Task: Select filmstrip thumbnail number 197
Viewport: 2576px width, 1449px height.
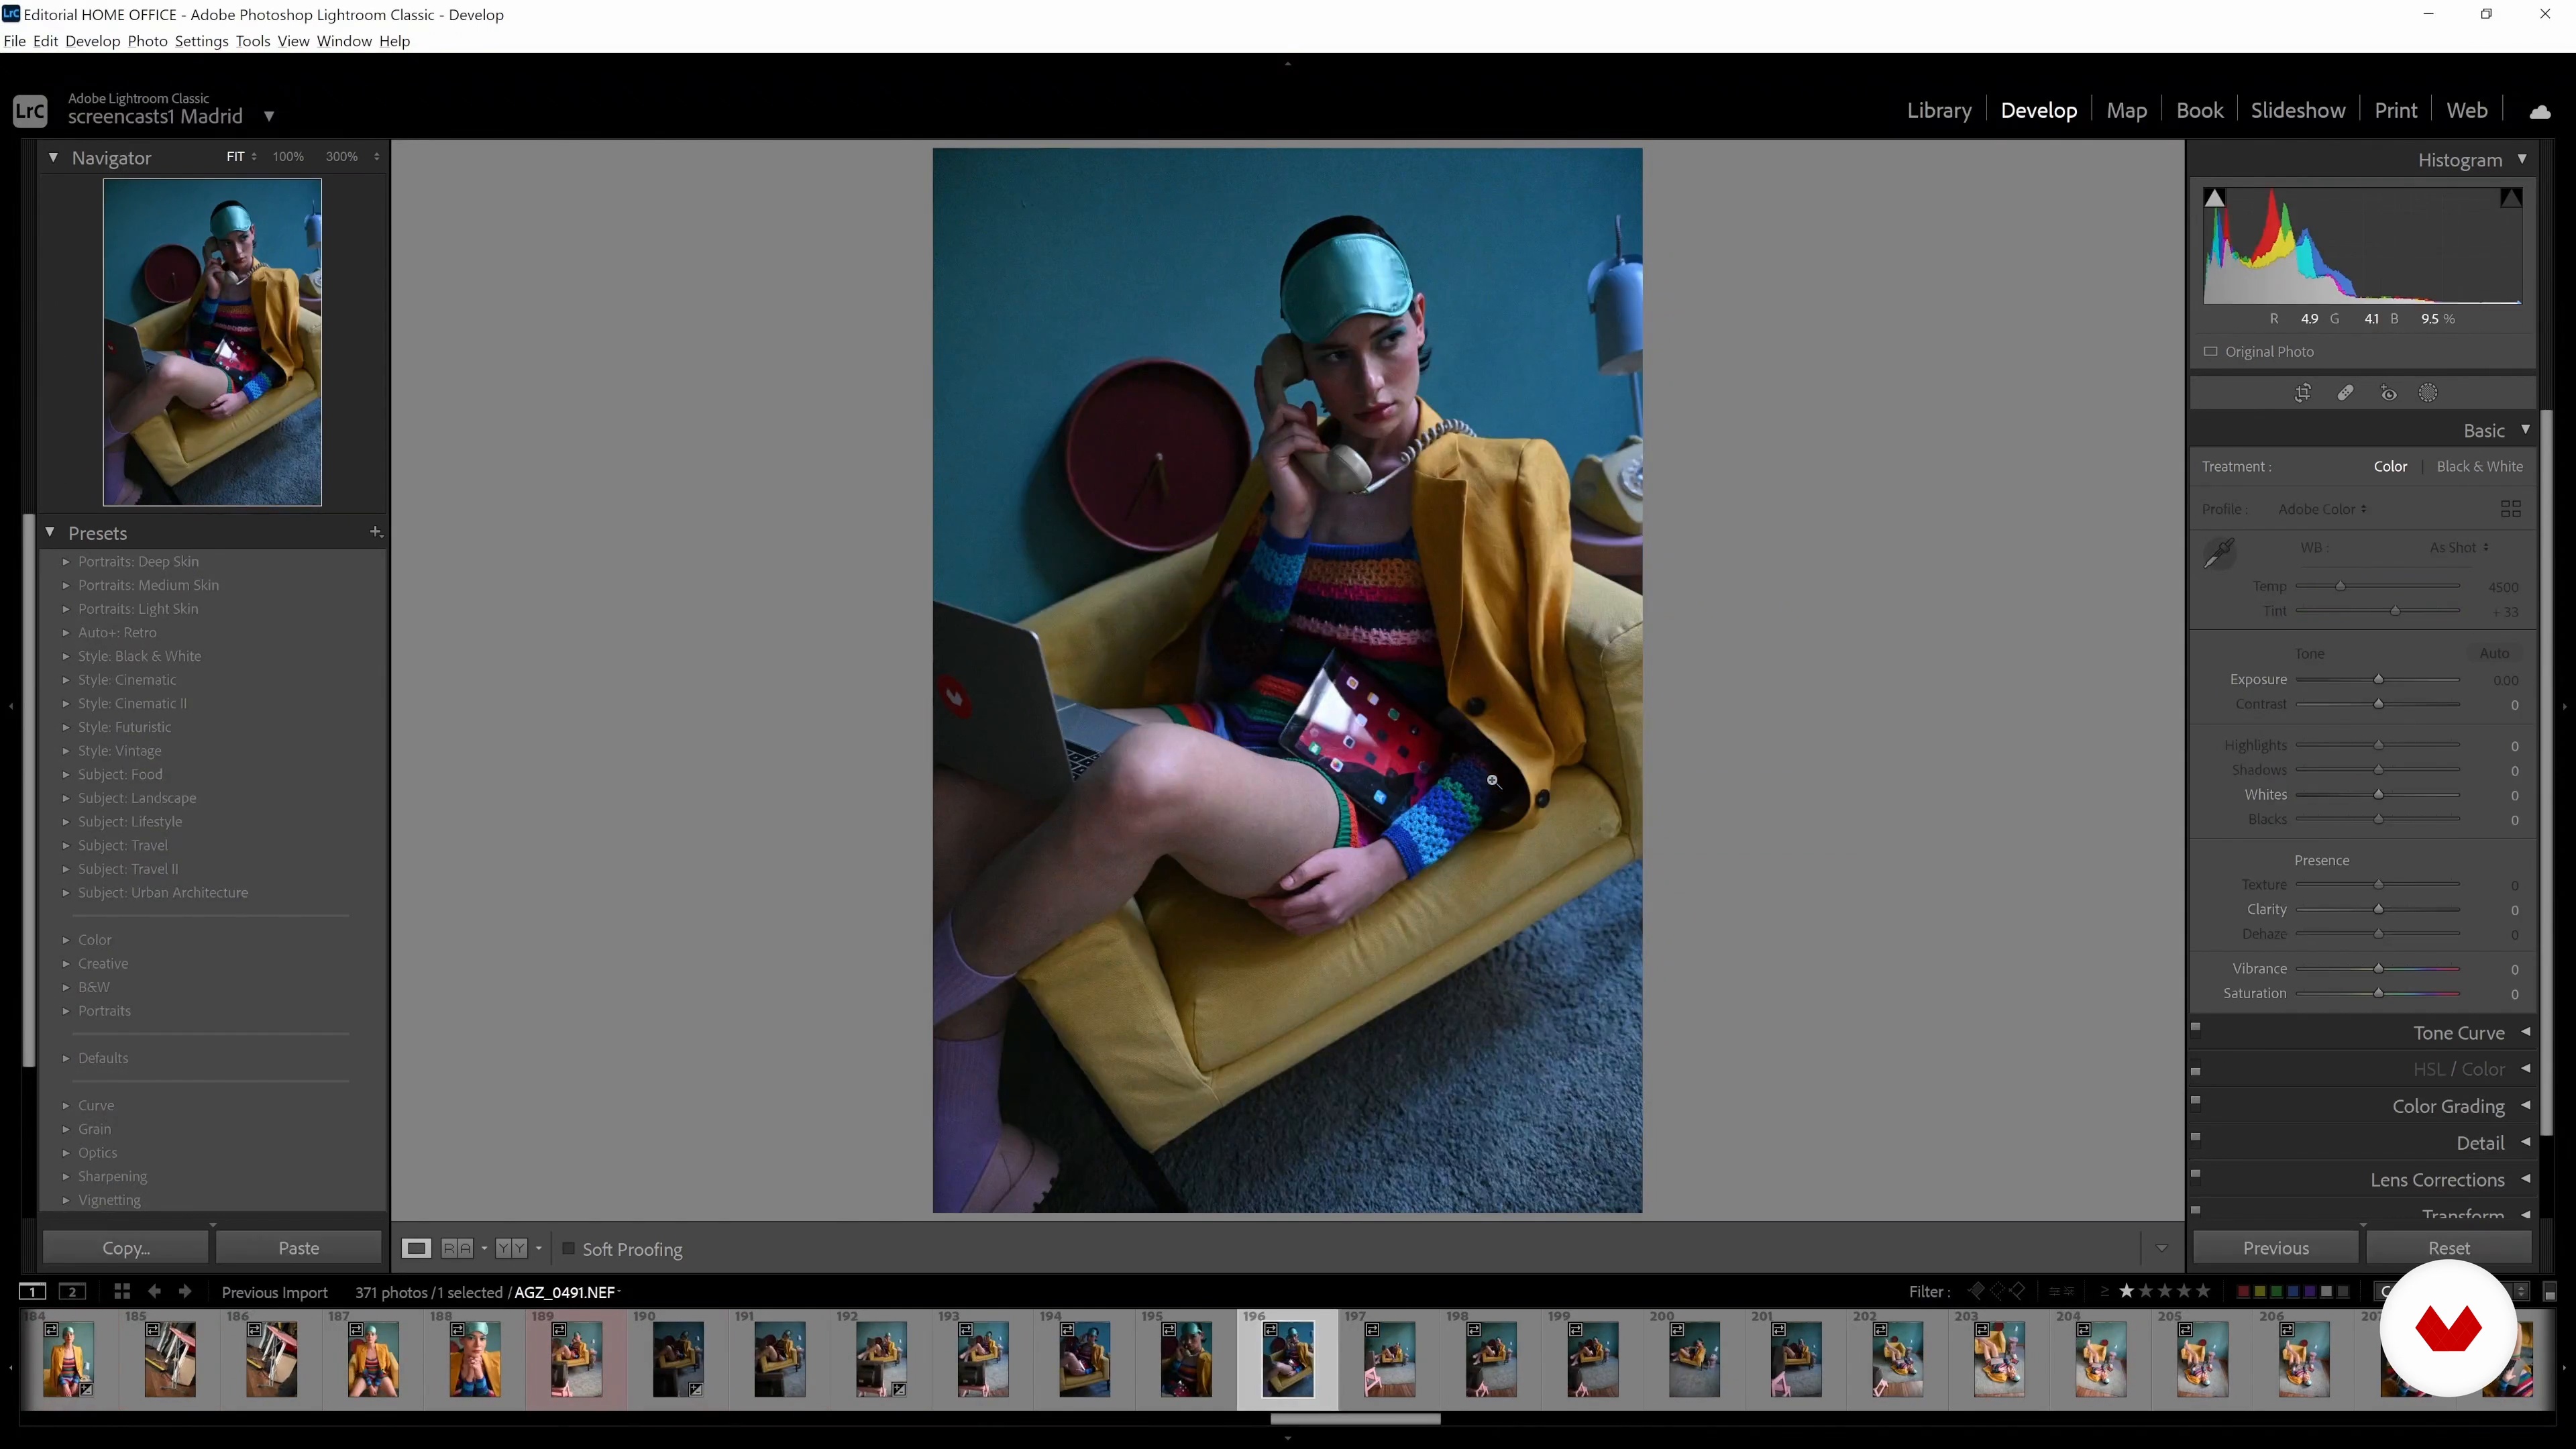Action: 1389,1359
